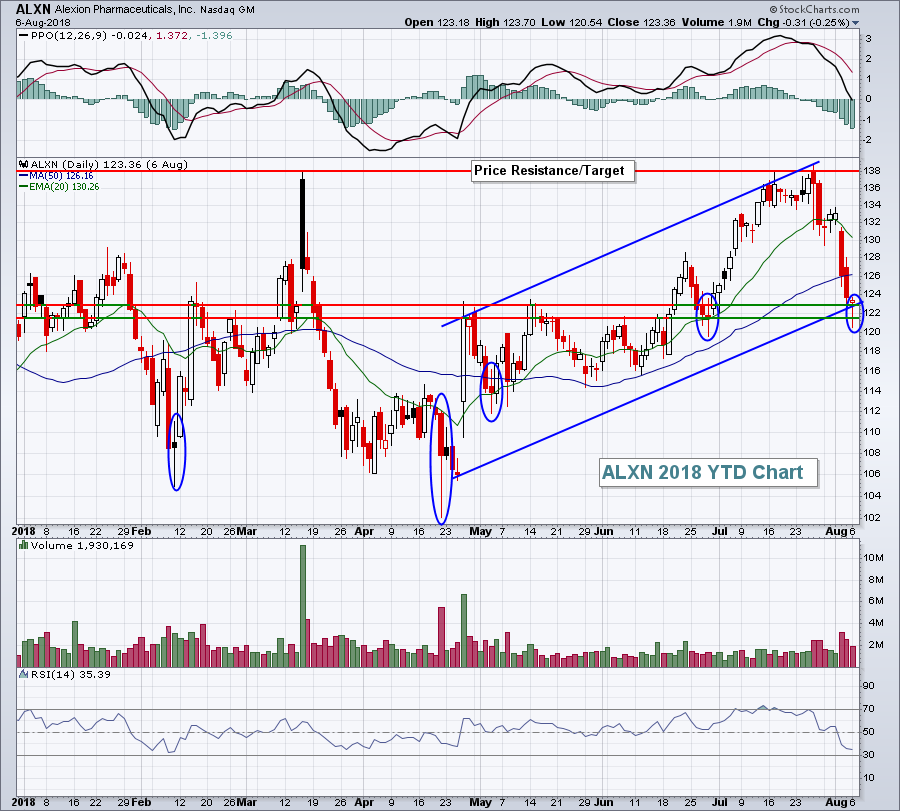The width and height of the screenshot is (900, 811).
Task: Click the MA(50) 126.16 legend label
Action: [61, 176]
